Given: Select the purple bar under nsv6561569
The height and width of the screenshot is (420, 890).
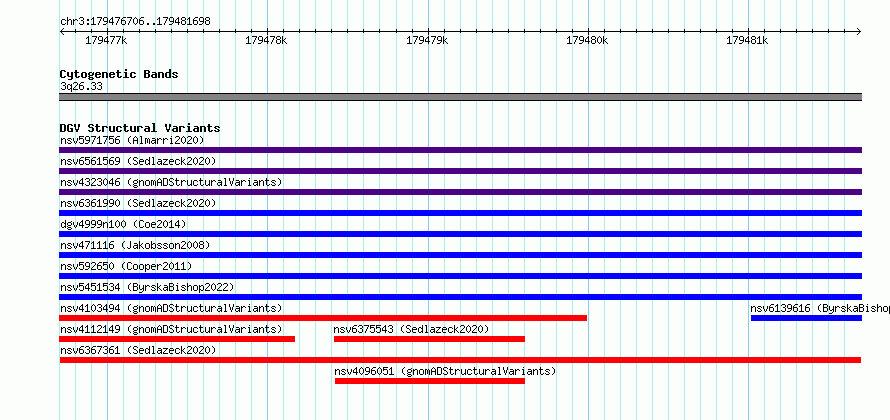Looking at the screenshot, I should click(460, 171).
